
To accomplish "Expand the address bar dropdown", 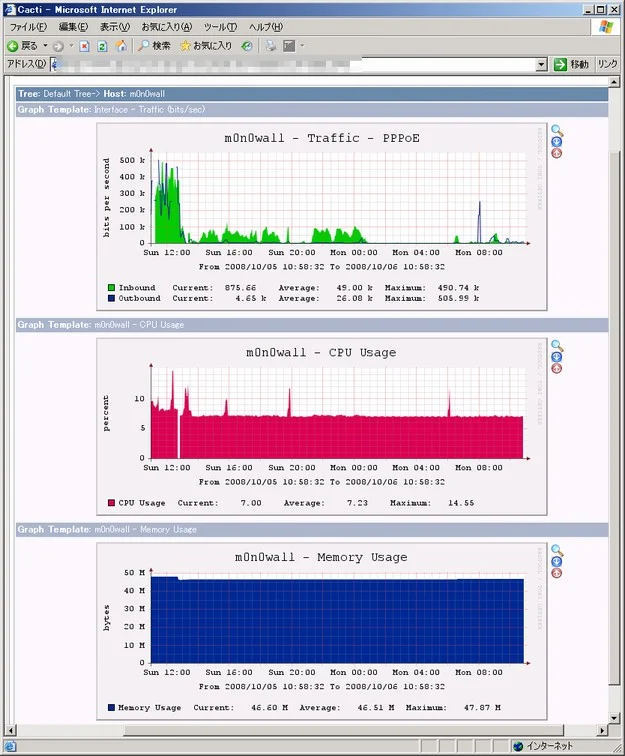I will 542,64.
